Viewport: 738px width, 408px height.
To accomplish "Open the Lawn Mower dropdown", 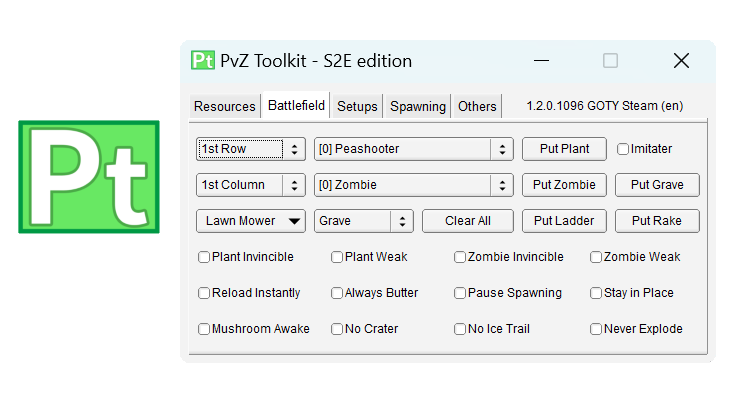I will point(251,221).
